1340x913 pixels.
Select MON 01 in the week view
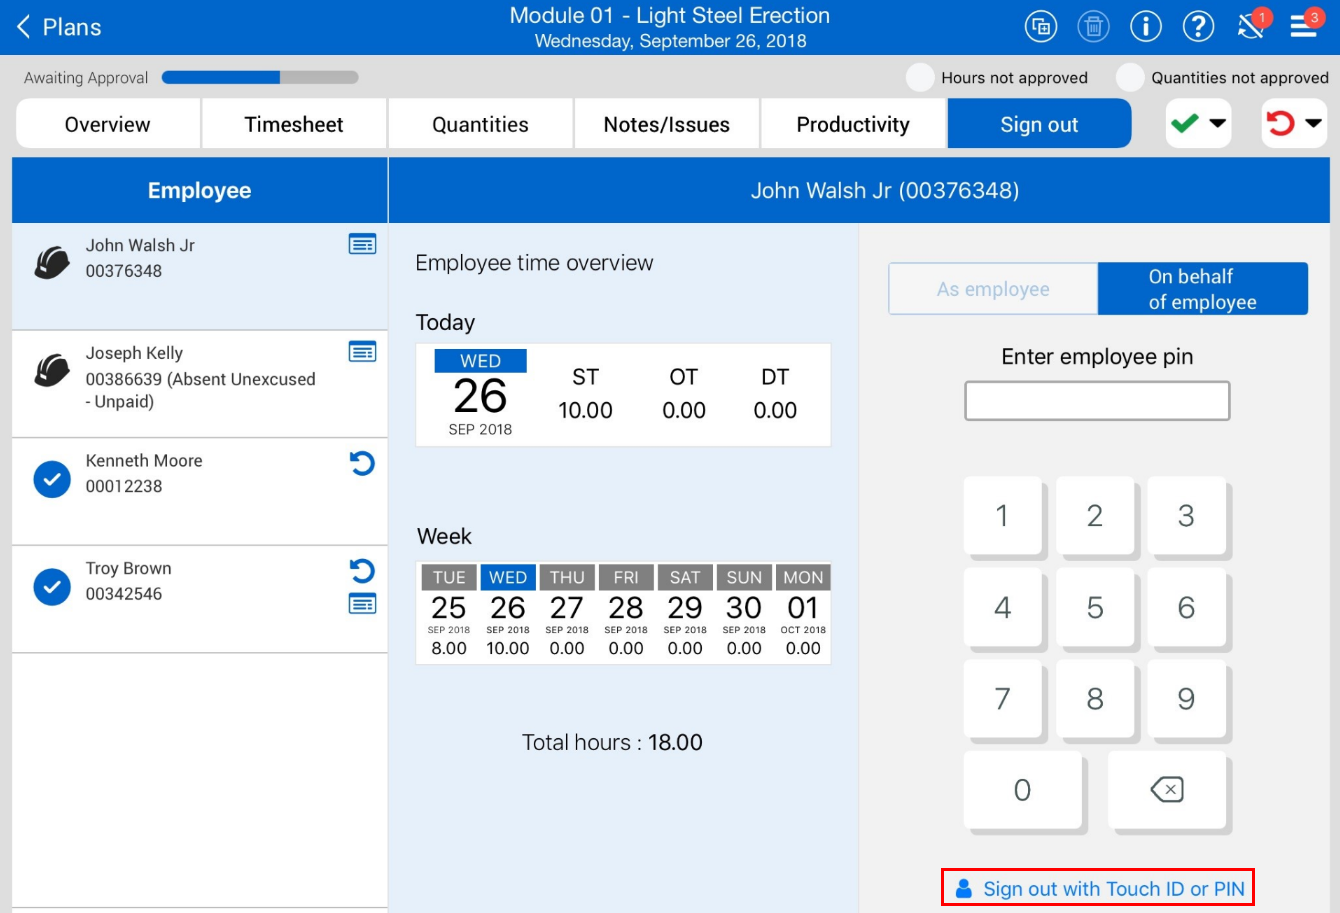[803, 613]
